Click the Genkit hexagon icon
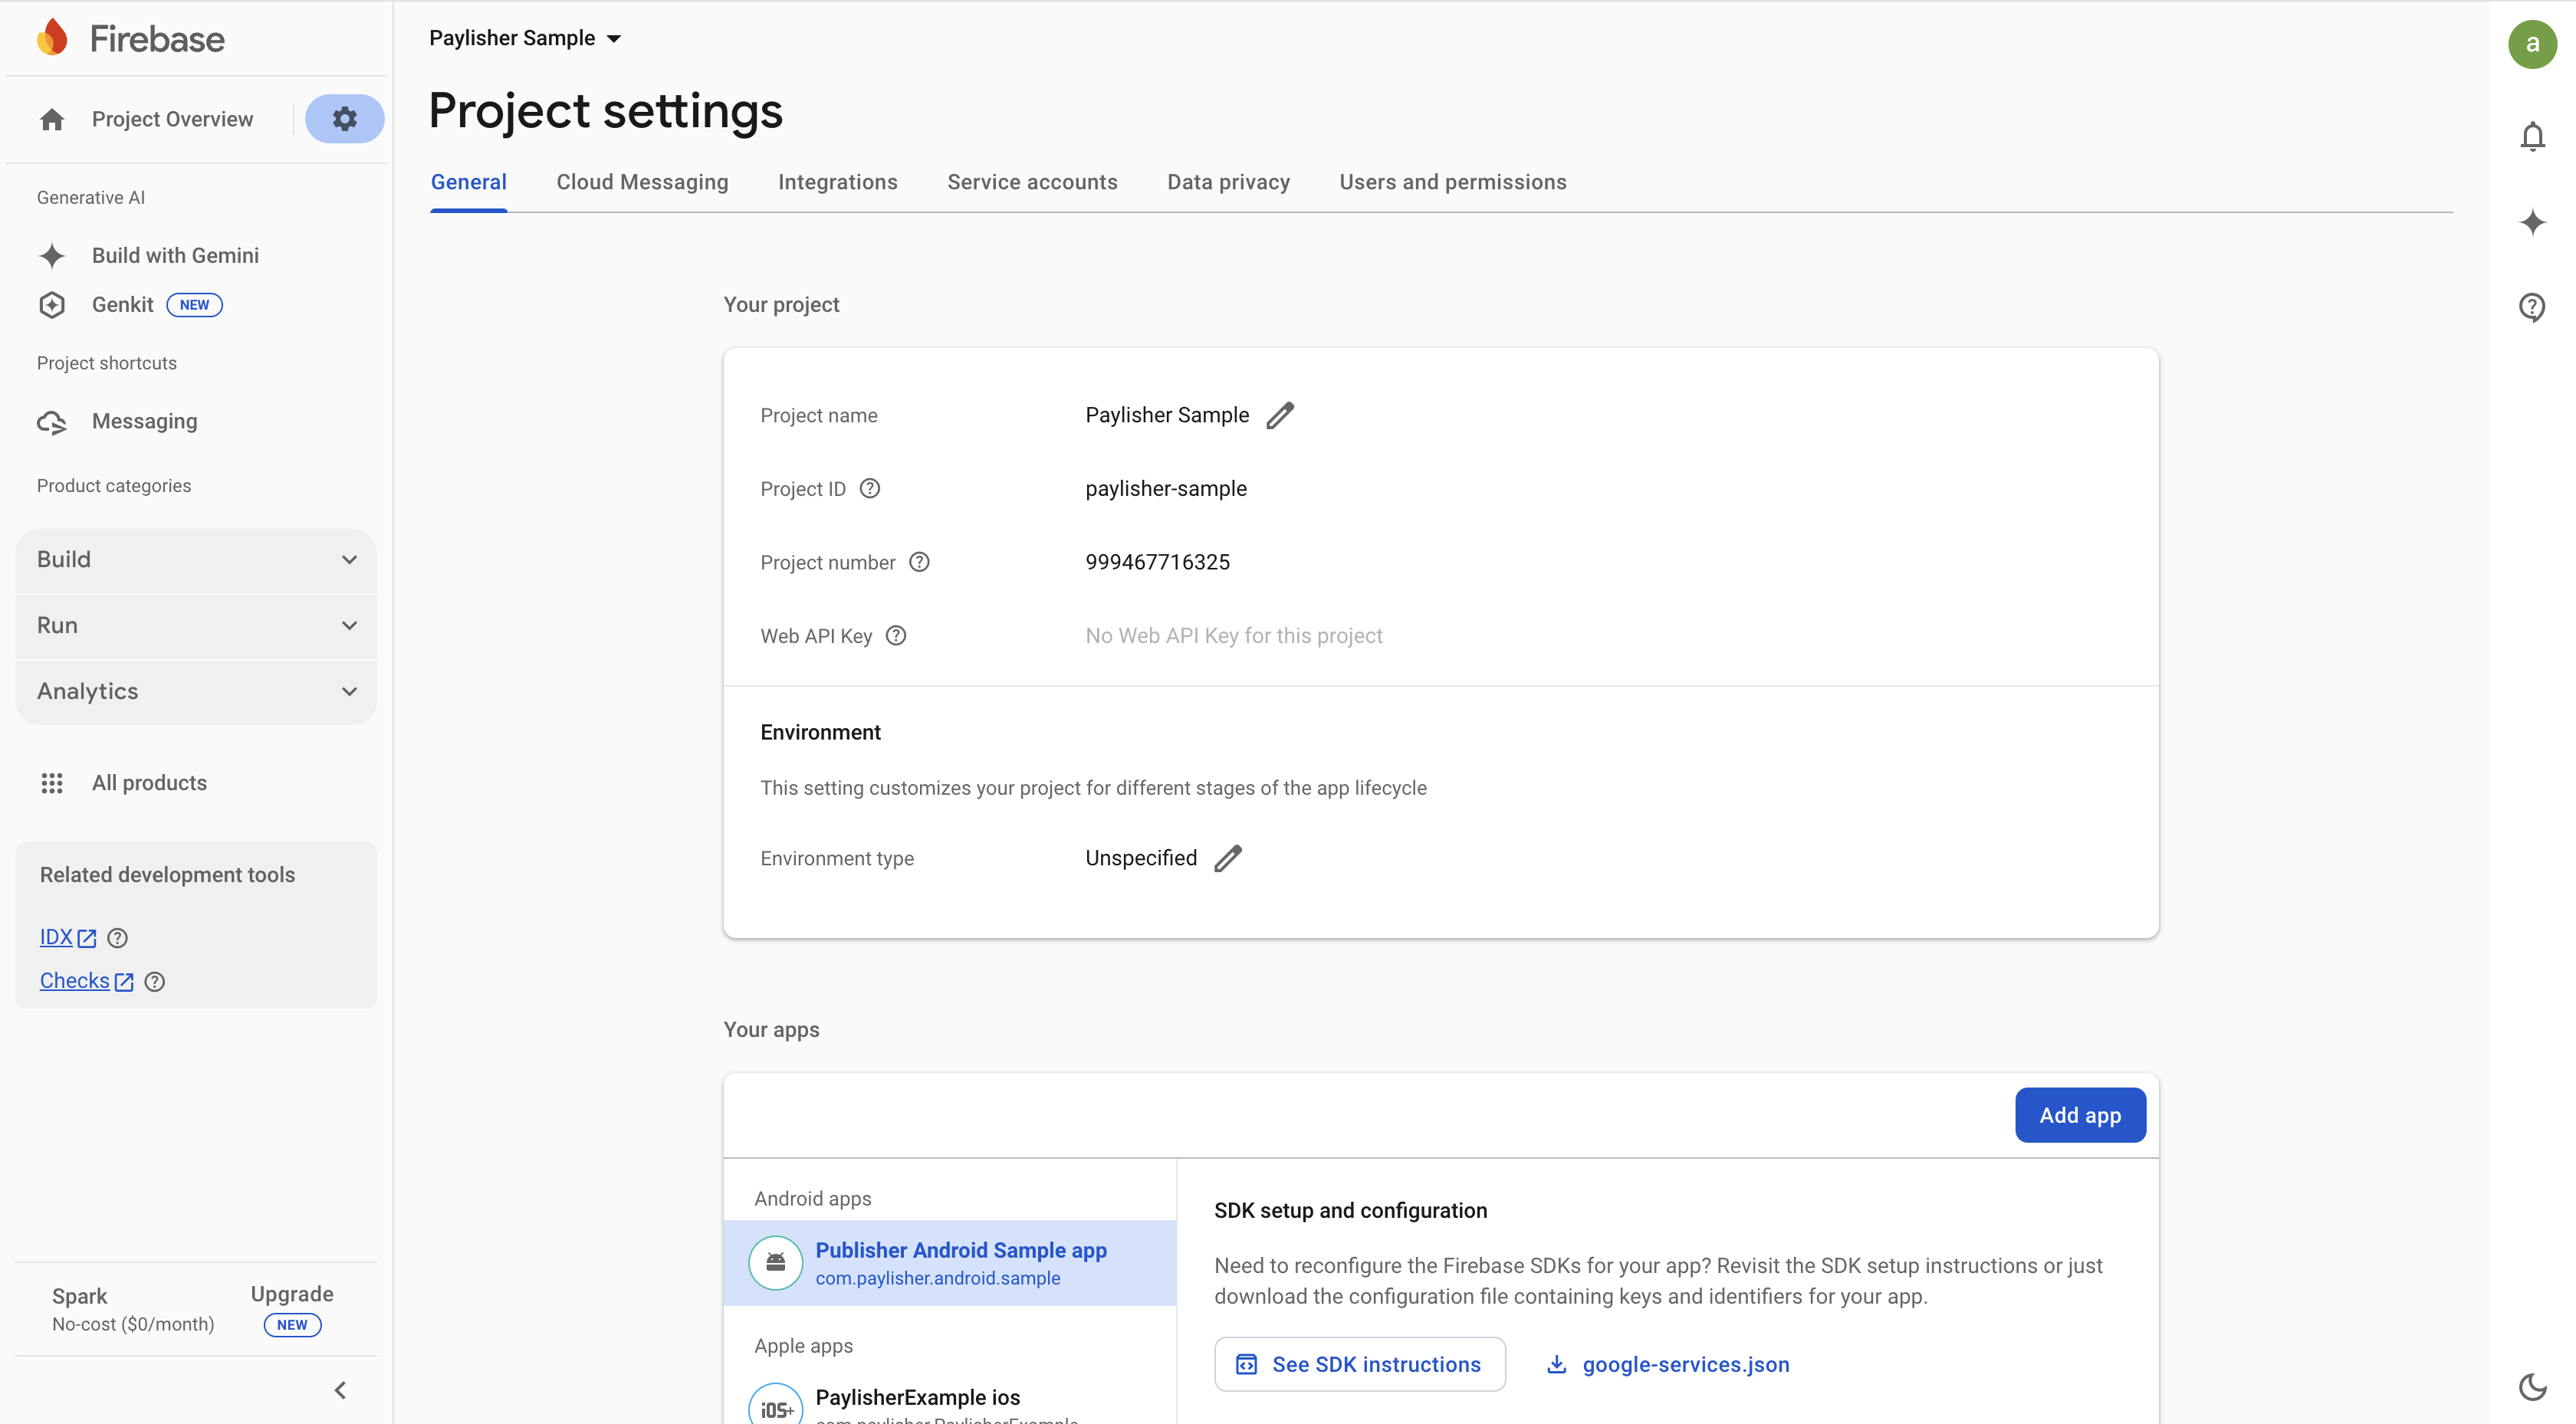The image size is (2576, 1424). (x=52, y=305)
